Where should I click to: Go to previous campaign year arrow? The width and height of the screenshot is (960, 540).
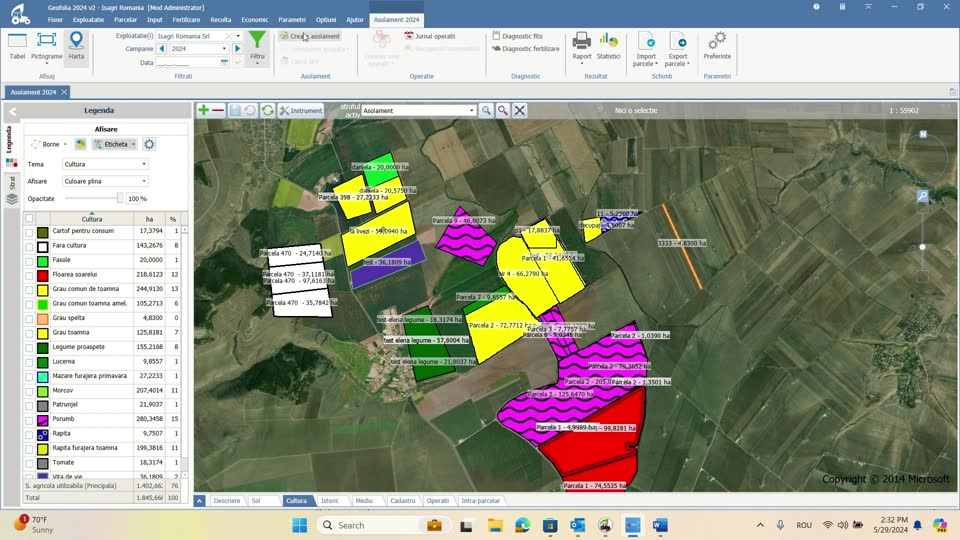point(162,48)
